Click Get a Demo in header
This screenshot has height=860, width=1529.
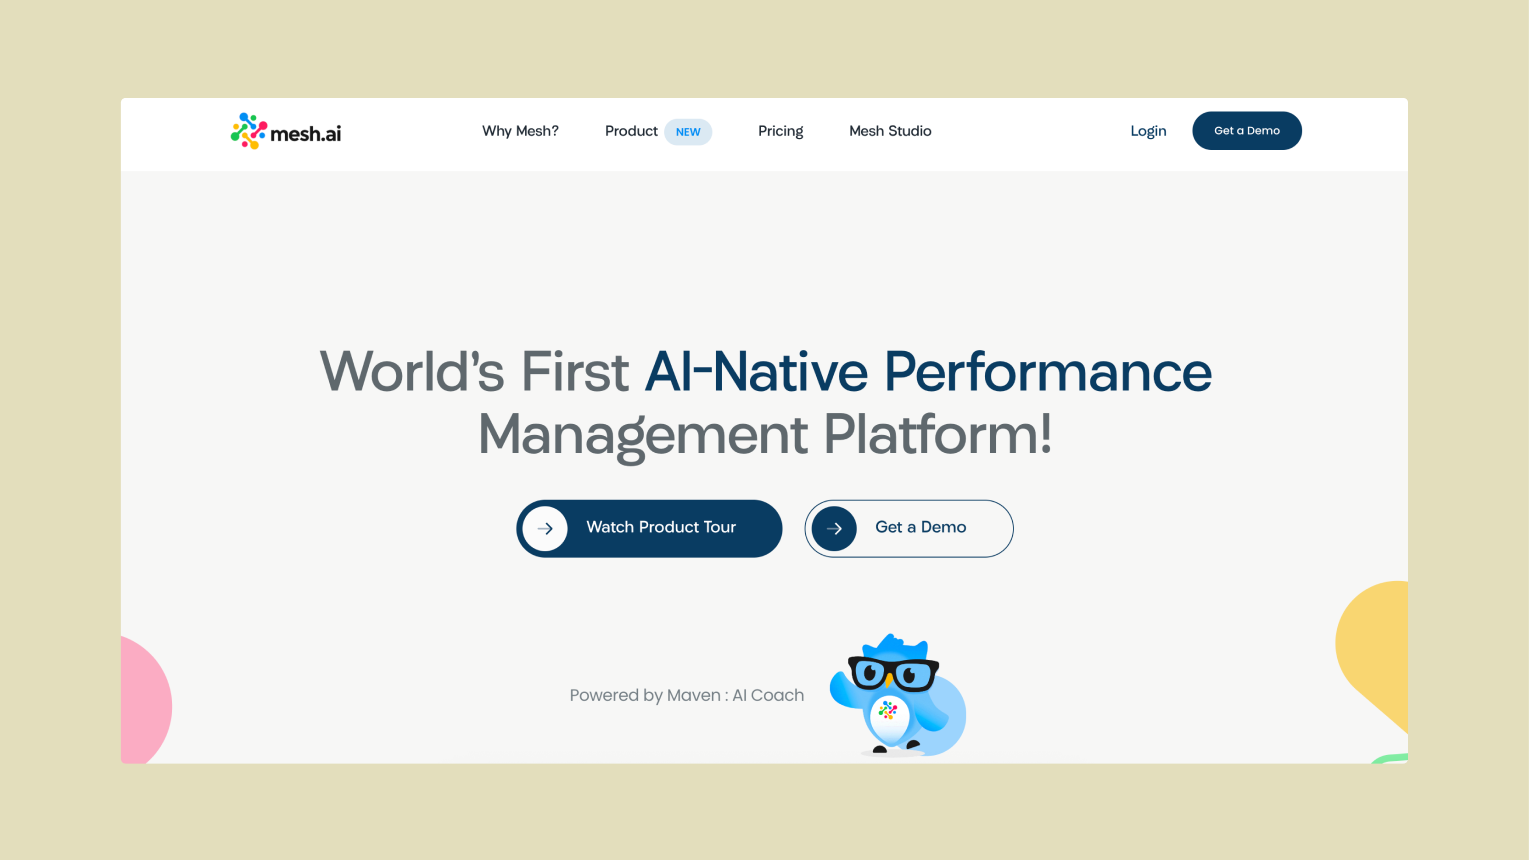(x=1247, y=131)
